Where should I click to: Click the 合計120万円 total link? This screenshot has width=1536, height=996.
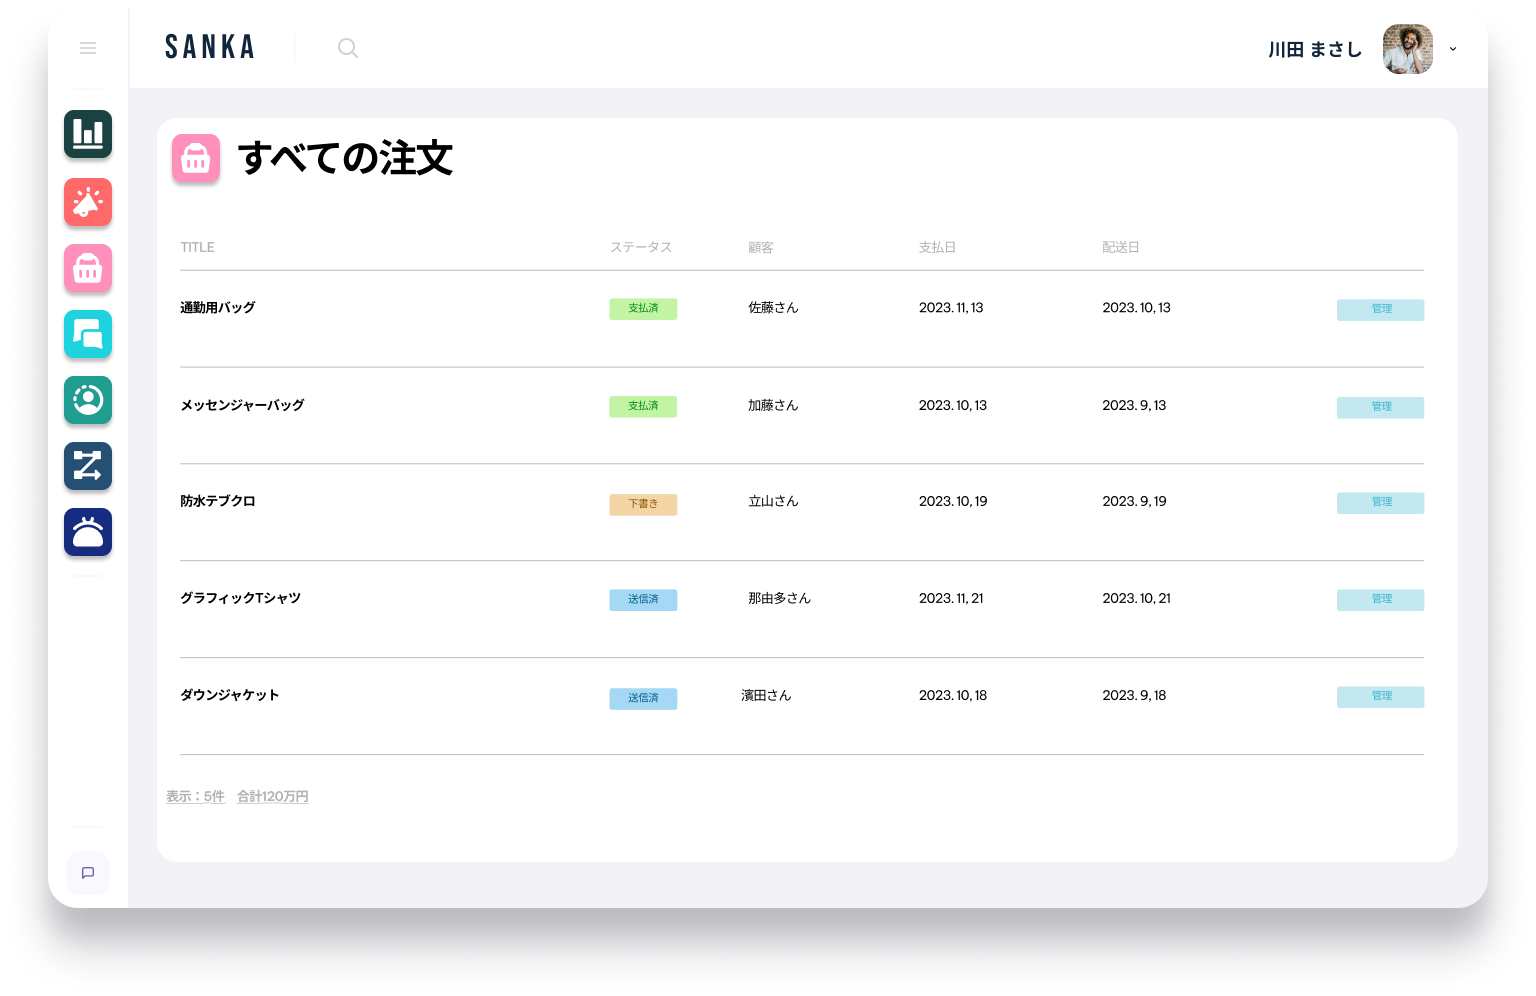tap(272, 797)
